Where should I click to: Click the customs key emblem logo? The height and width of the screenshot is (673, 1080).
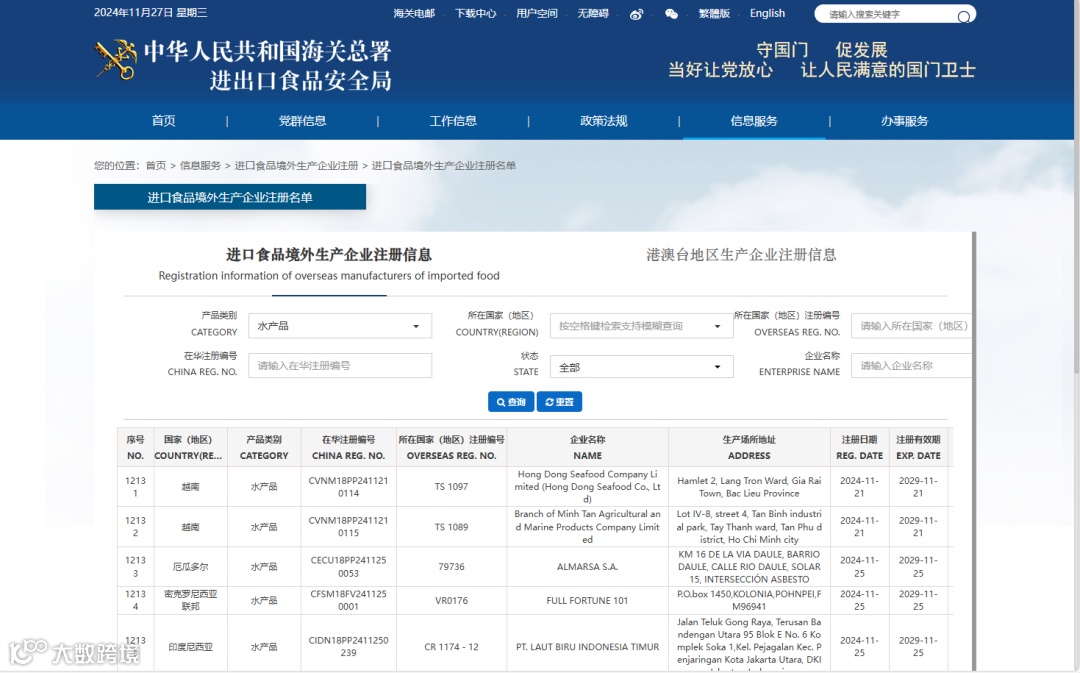click(116, 60)
